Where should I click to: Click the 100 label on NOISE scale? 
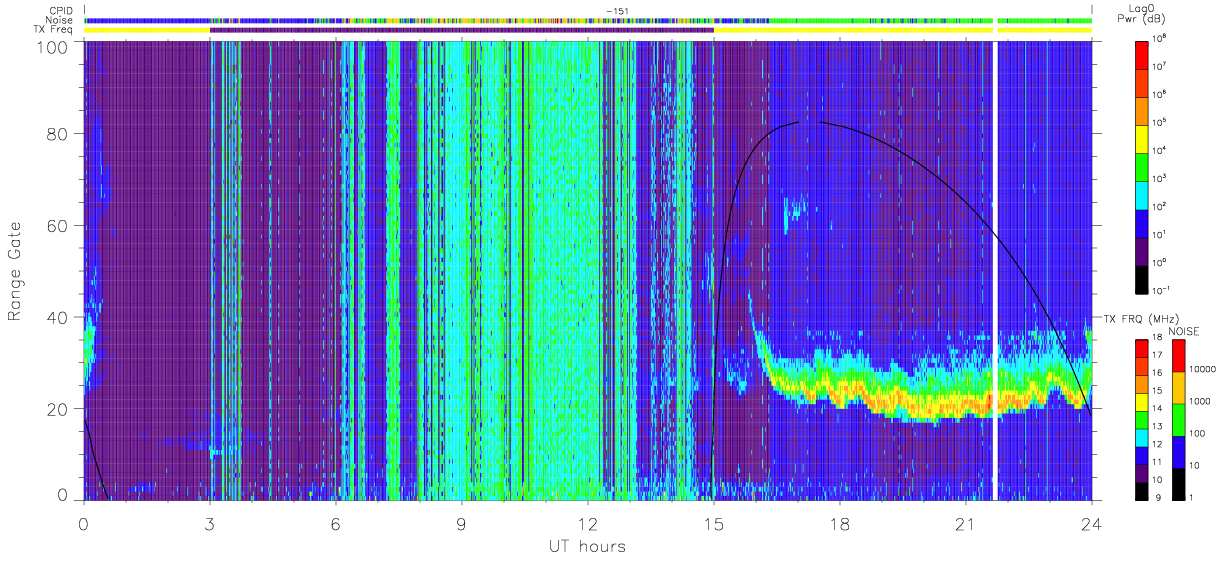pyautogui.click(x=1196, y=433)
